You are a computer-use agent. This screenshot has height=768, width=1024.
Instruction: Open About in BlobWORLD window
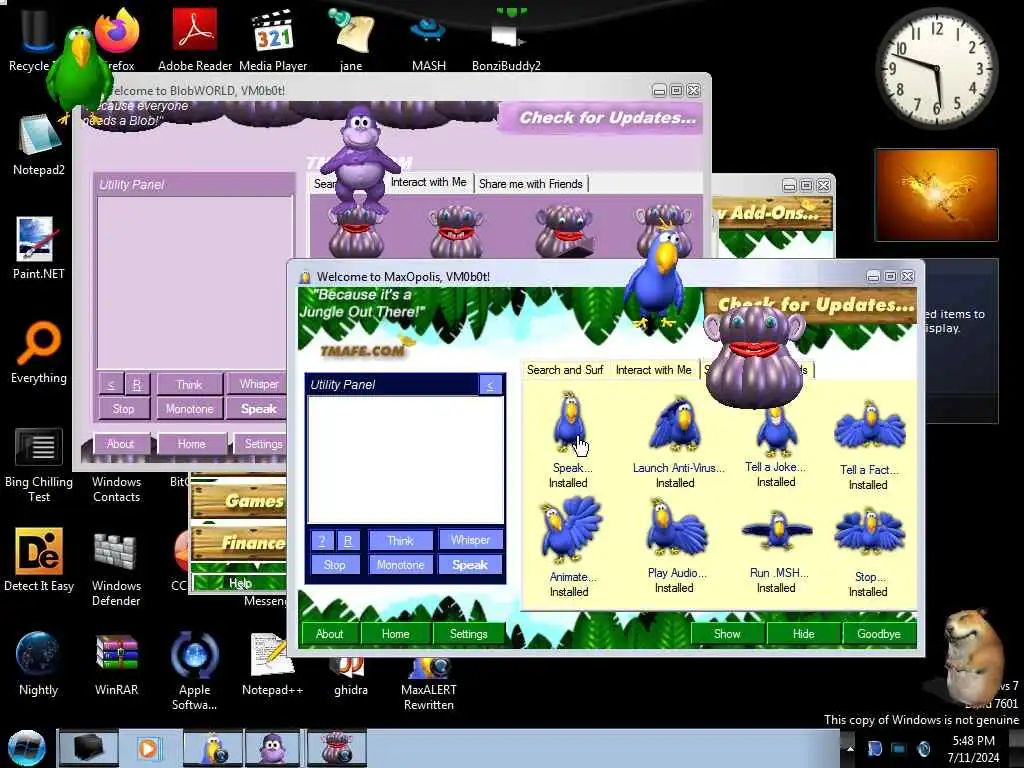tap(120, 444)
